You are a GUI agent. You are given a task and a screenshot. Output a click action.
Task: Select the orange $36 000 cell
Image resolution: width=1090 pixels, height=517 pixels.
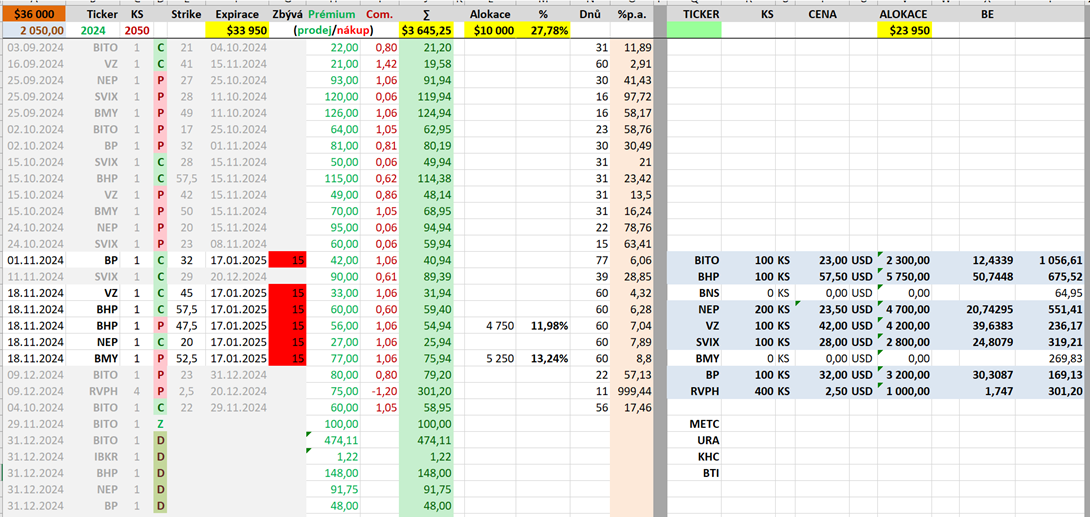coord(34,15)
